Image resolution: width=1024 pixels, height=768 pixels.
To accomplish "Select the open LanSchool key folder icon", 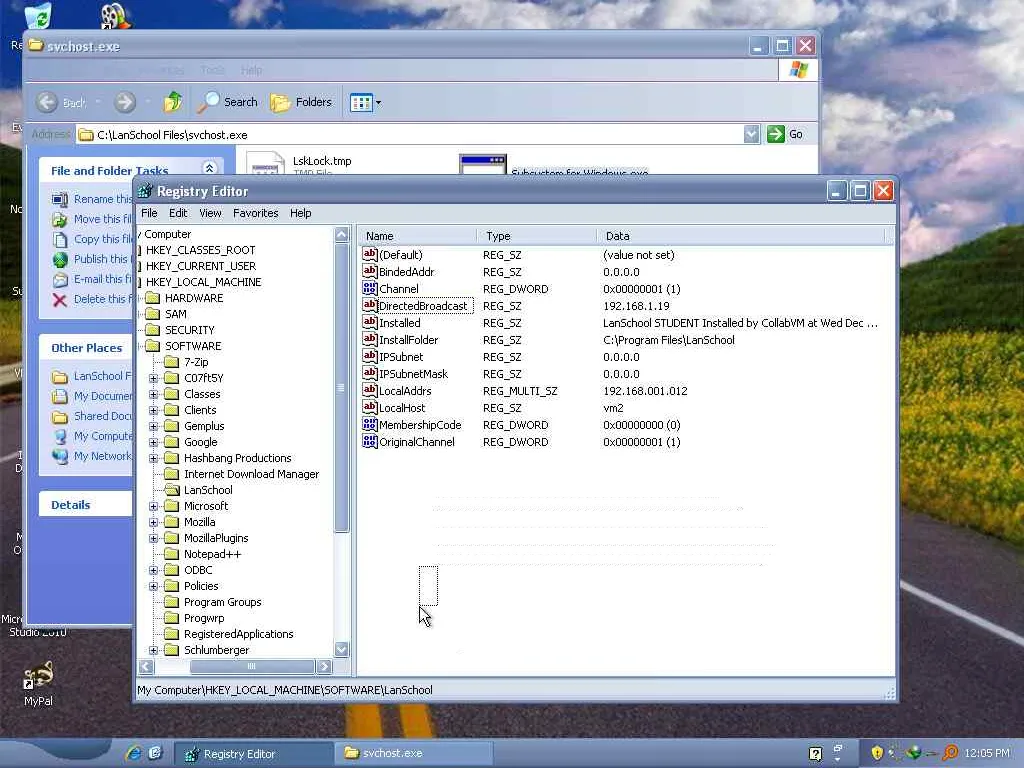I will click(x=172, y=490).
